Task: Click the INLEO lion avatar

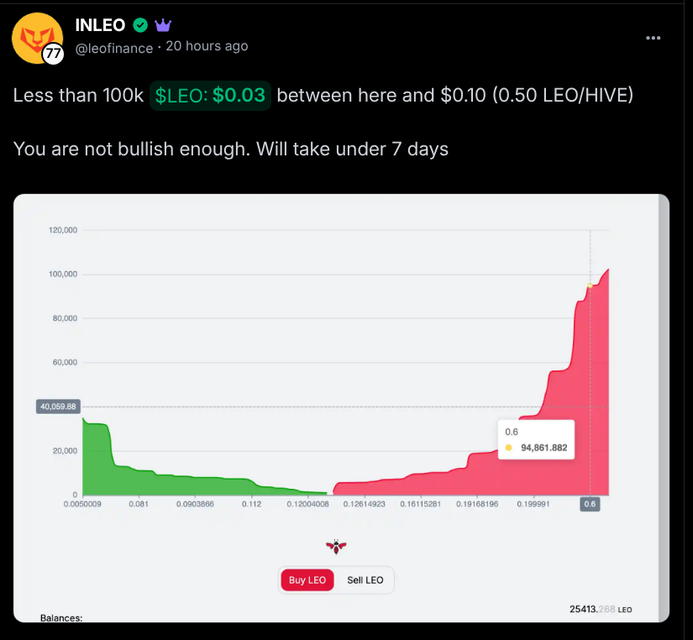Action: pyautogui.click(x=36, y=36)
